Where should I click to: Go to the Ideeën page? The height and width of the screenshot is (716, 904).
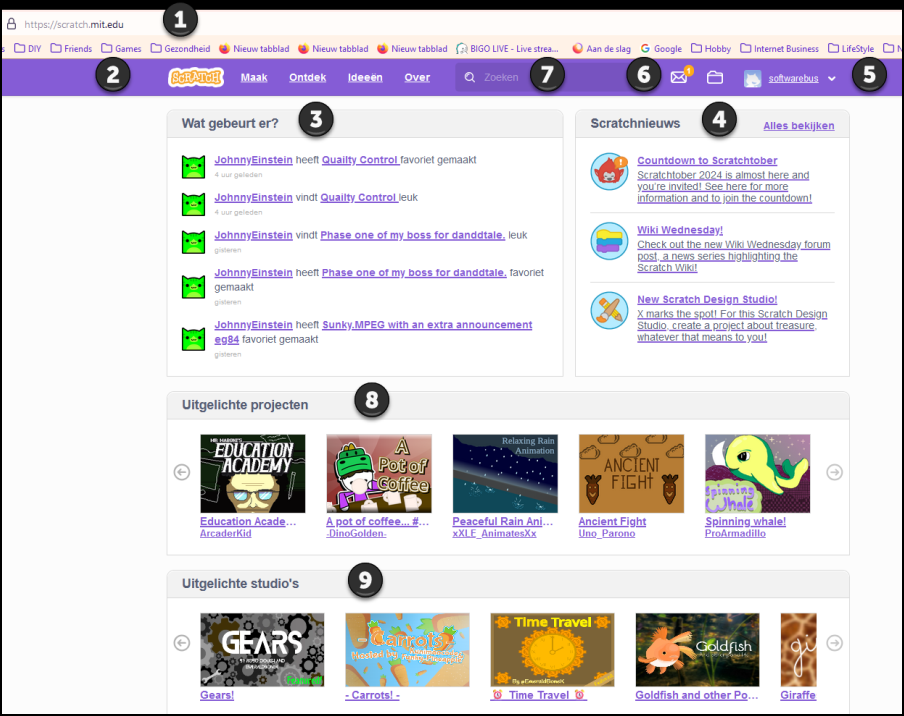coord(365,77)
